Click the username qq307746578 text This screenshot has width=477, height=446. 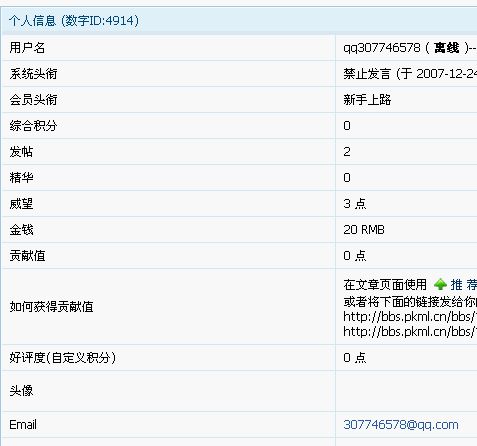(x=382, y=48)
